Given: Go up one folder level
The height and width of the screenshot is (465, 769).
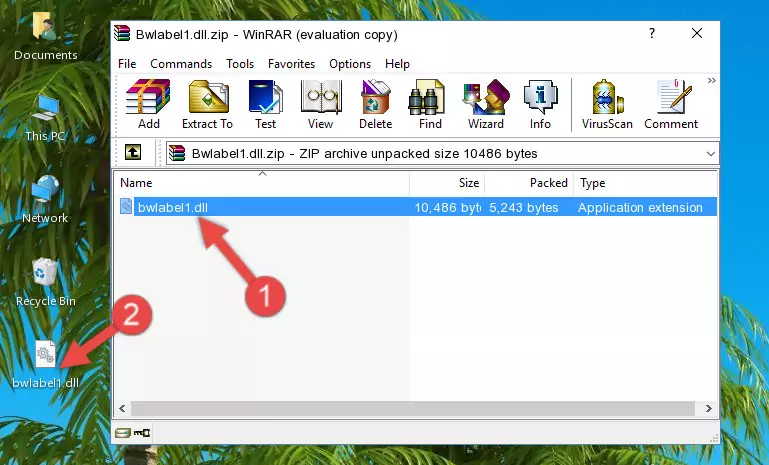Looking at the screenshot, I should [133, 153].
